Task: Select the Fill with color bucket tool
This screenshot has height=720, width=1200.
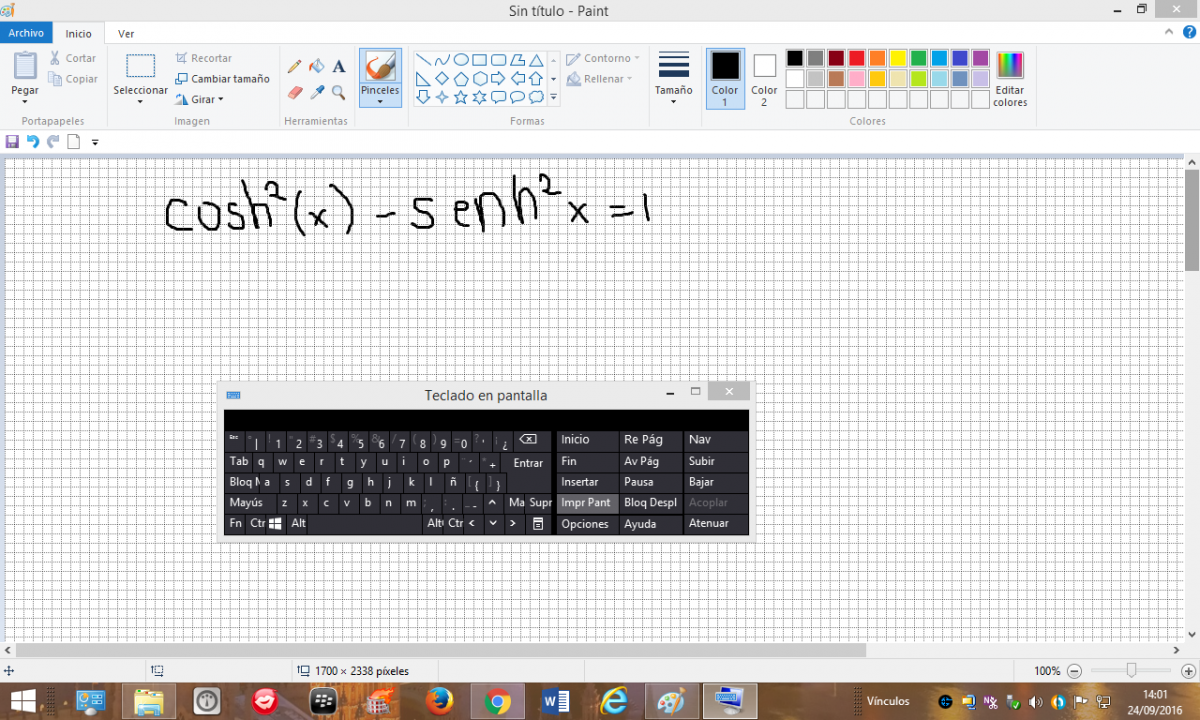Action: pos(317,67)
